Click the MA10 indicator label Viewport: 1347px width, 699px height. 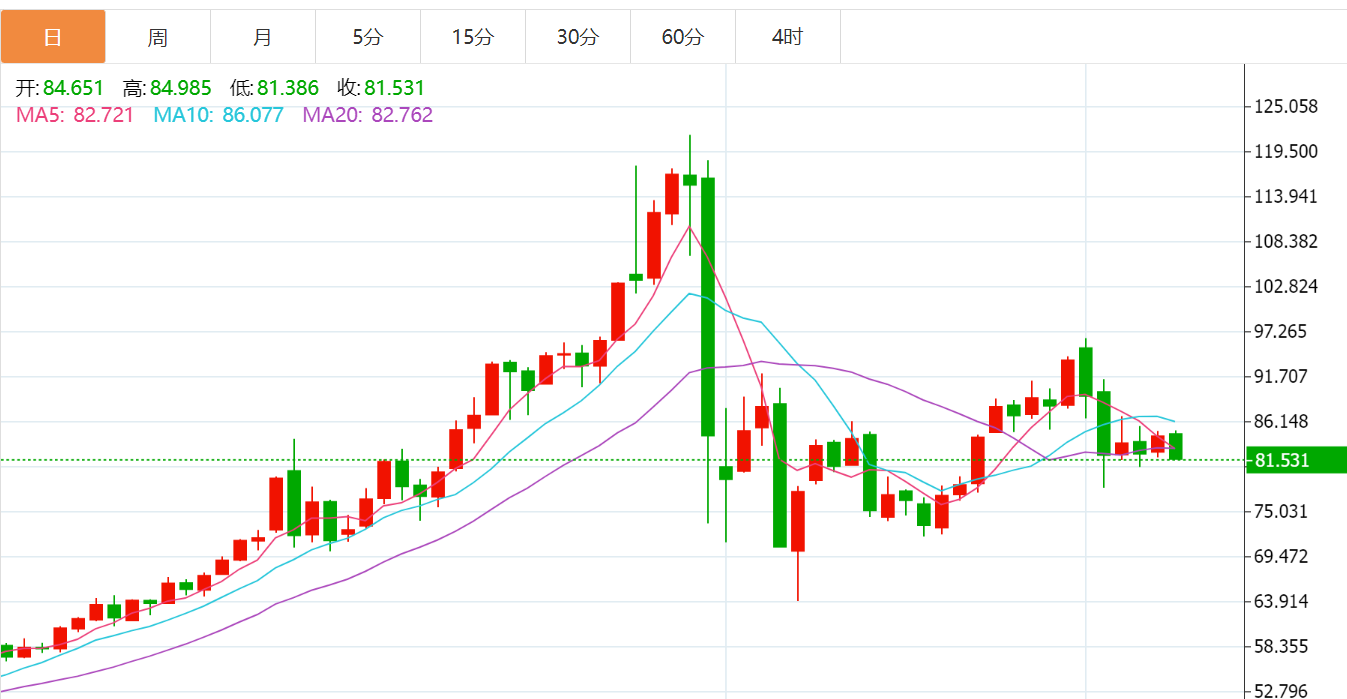(218, 115)
